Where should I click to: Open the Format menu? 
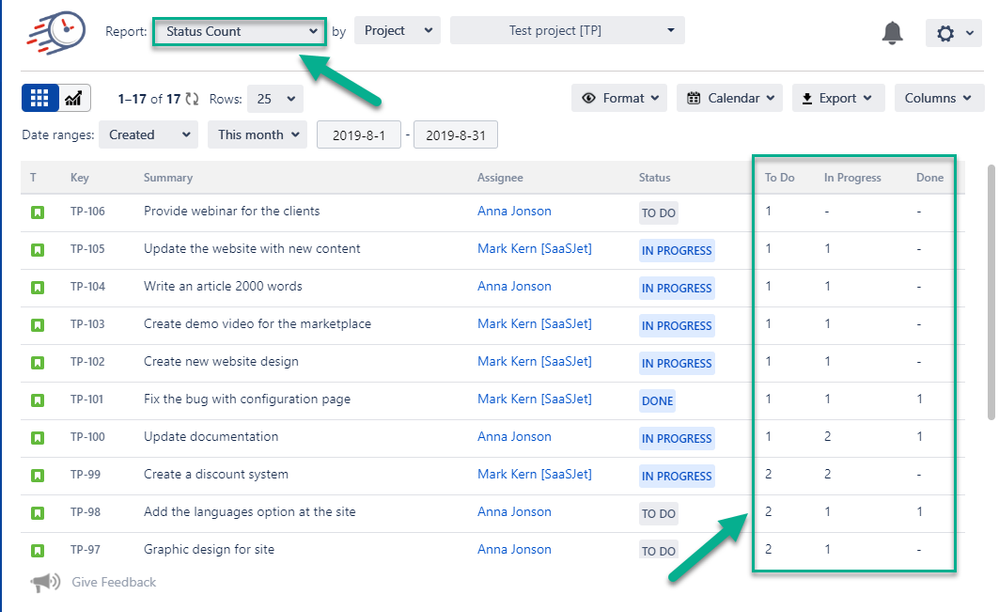619,98
